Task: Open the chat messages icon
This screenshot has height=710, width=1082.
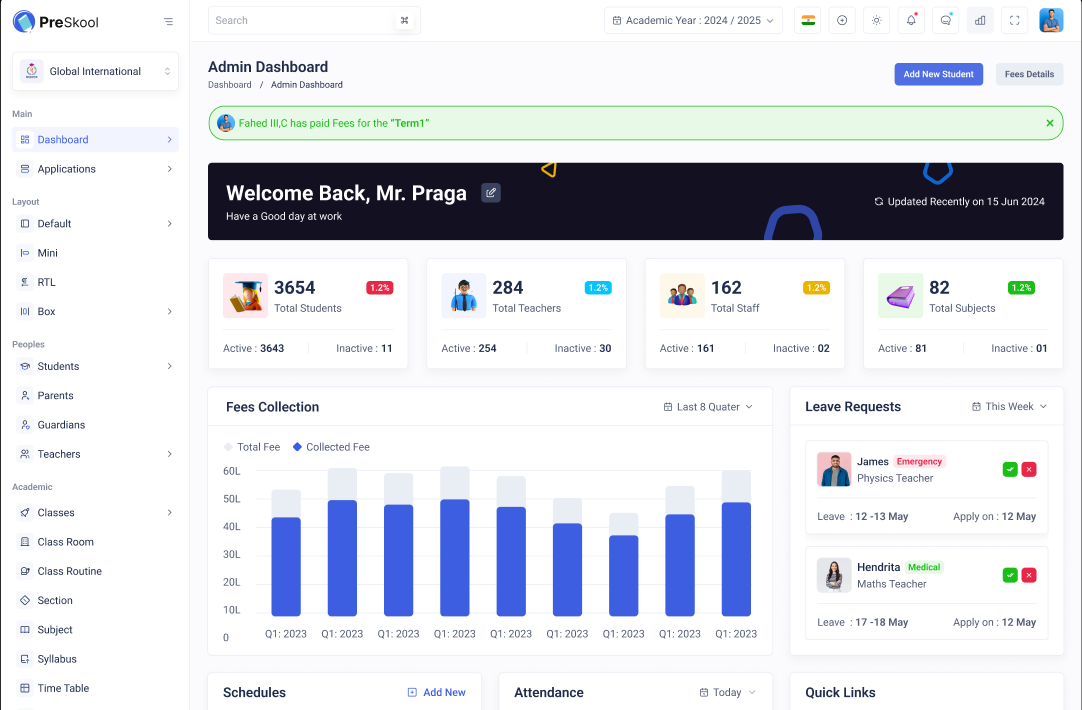Action: point(945,20)
